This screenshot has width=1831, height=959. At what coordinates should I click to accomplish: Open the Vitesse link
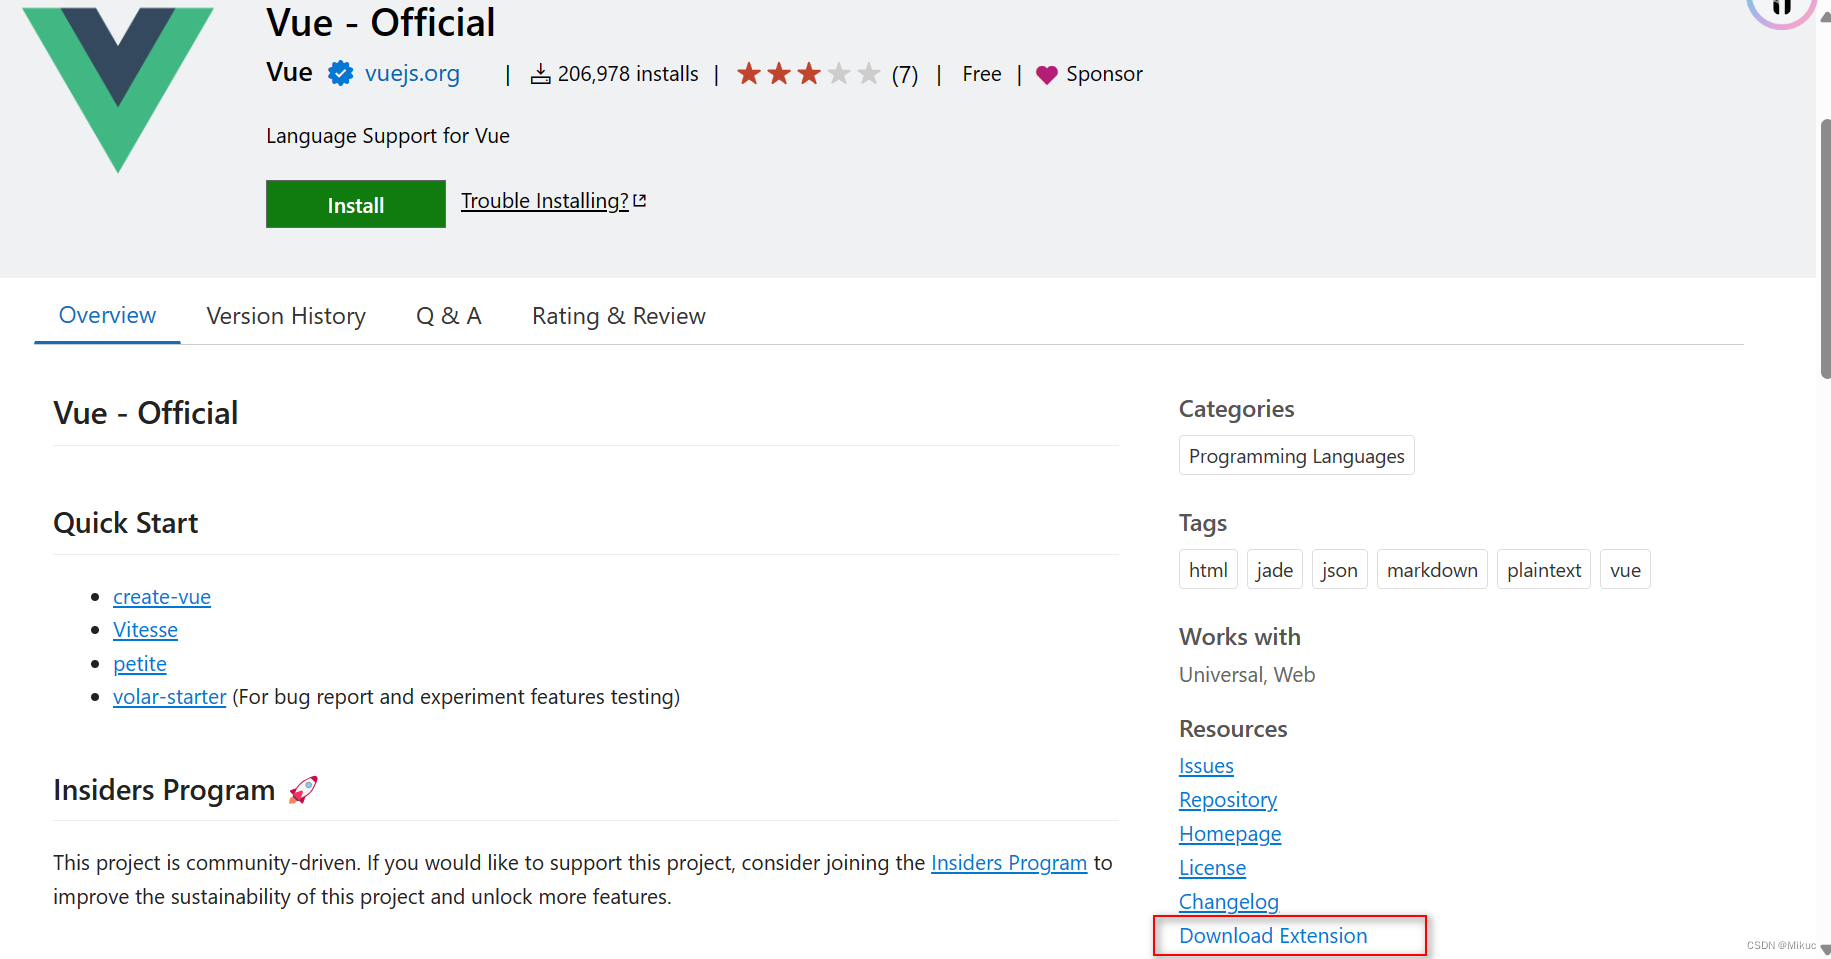[x=145, y=630]
